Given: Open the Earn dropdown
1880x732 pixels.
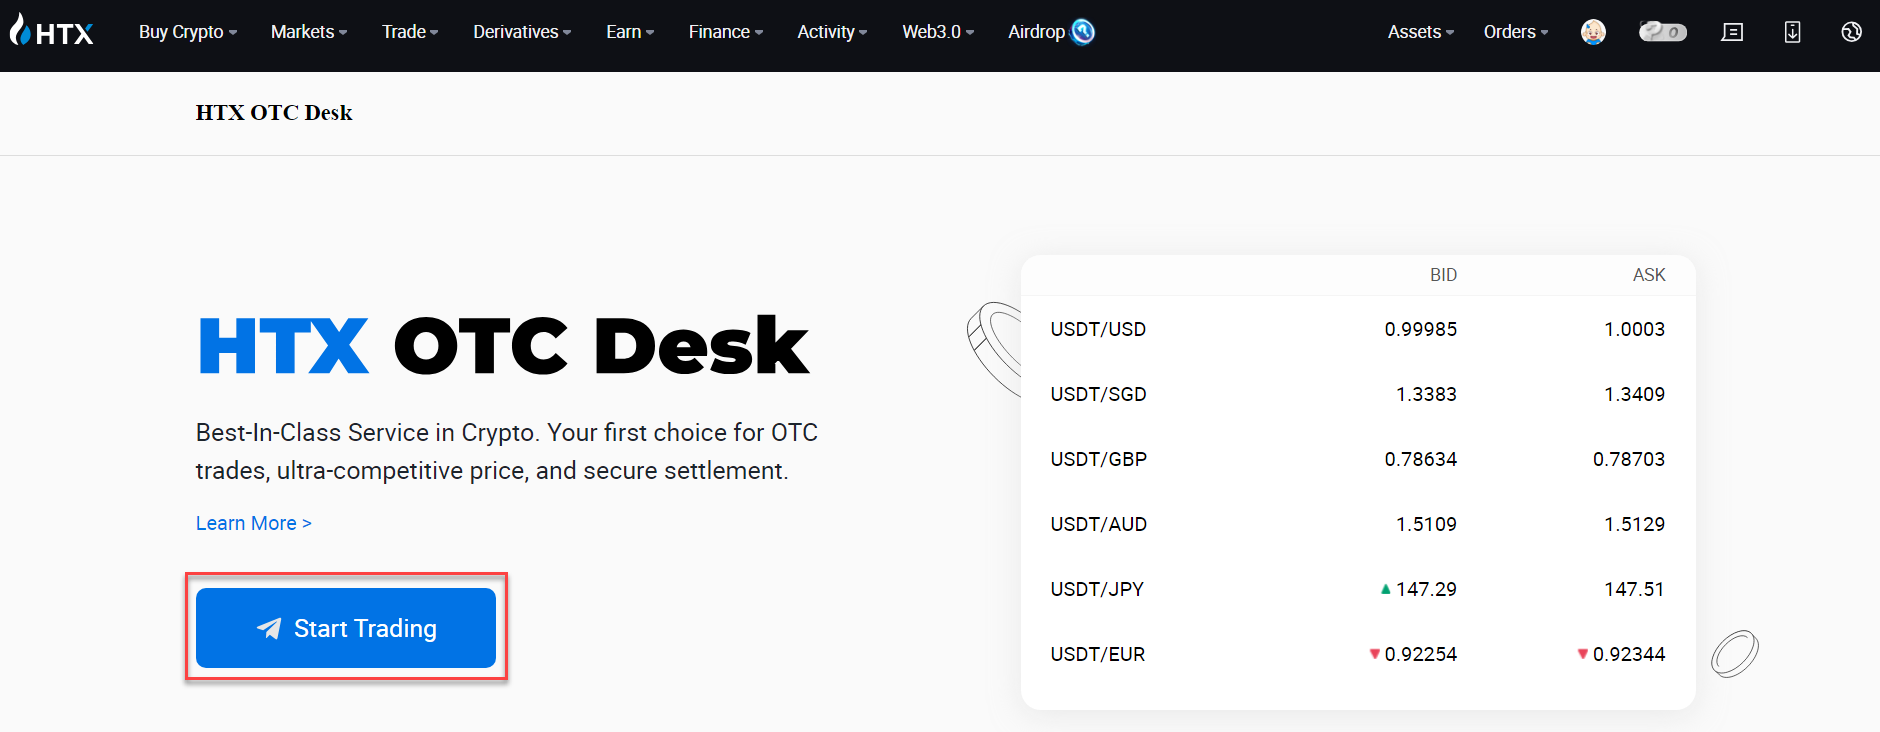Looking at the screenshot, I should (x=630, y=32).
